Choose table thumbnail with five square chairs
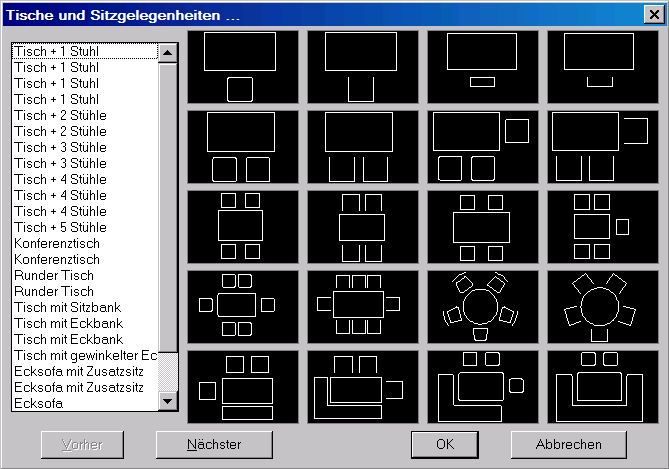 [x=603, y=227]
